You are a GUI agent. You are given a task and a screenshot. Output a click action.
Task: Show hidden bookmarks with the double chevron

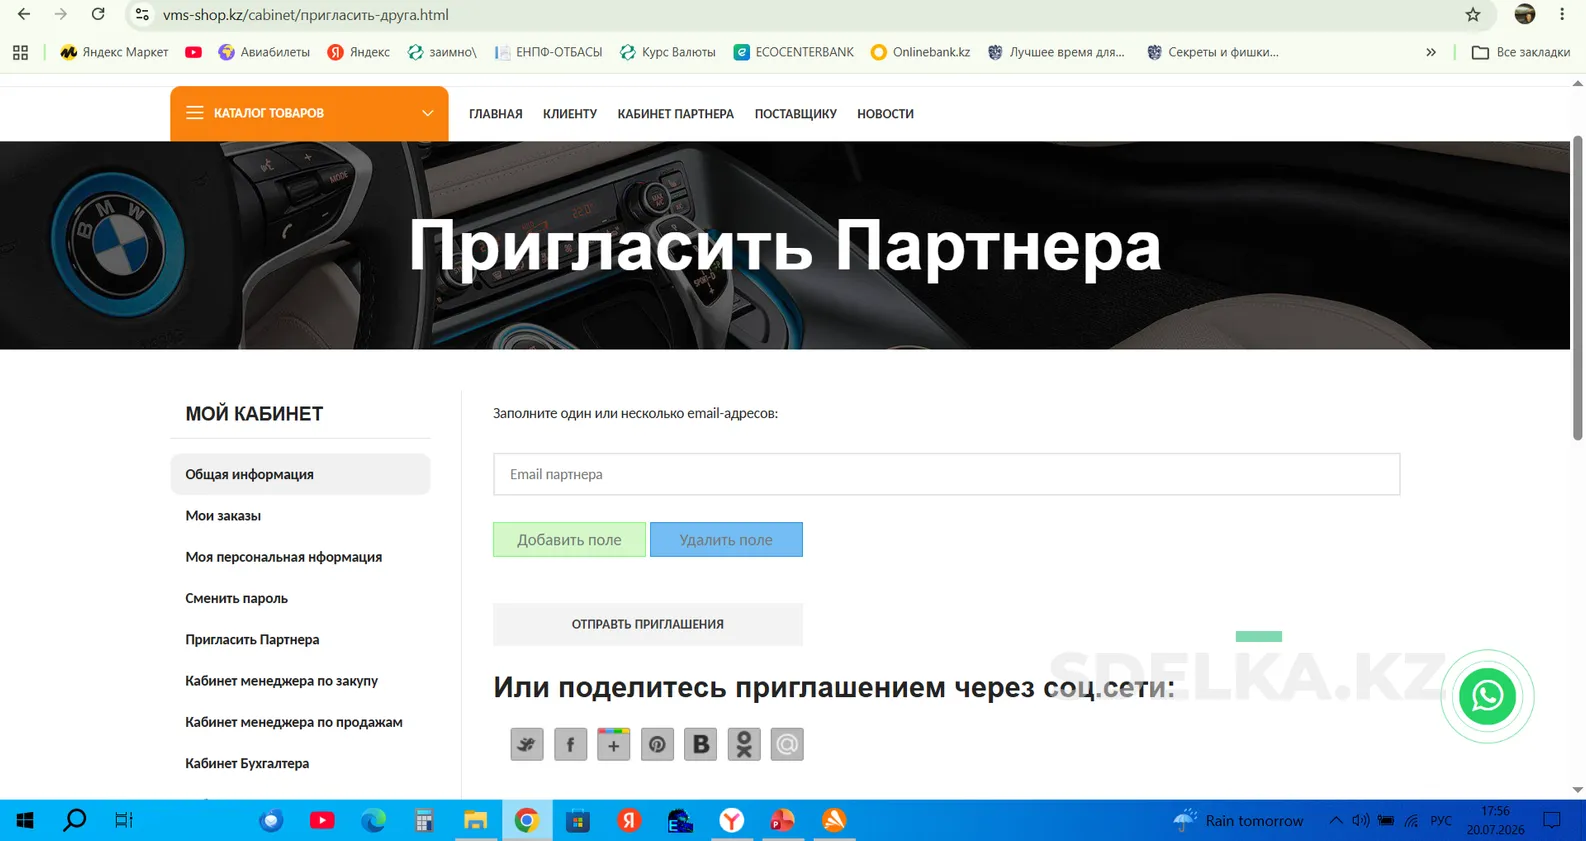pos(1431,52)
